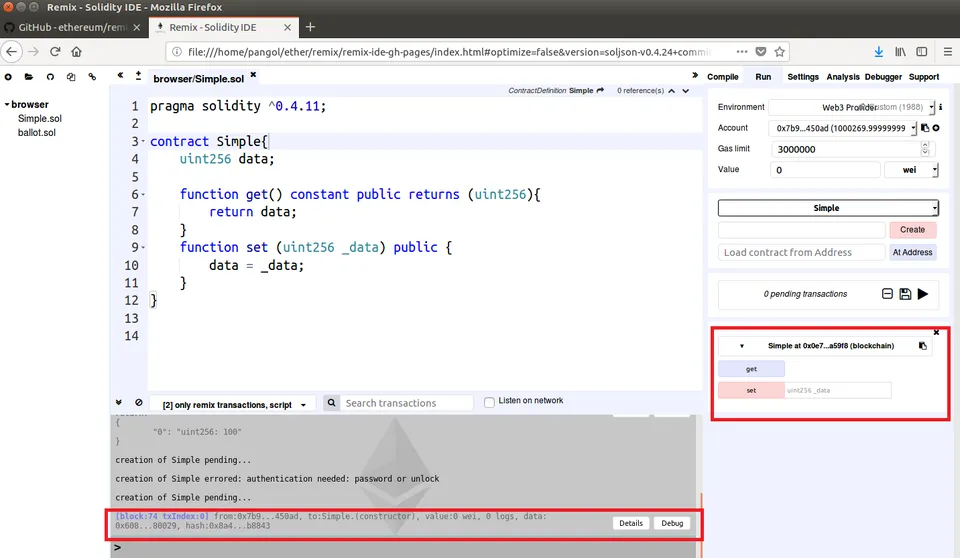Close the browser/Simple.sol editor tab

(x=253, y=75)
